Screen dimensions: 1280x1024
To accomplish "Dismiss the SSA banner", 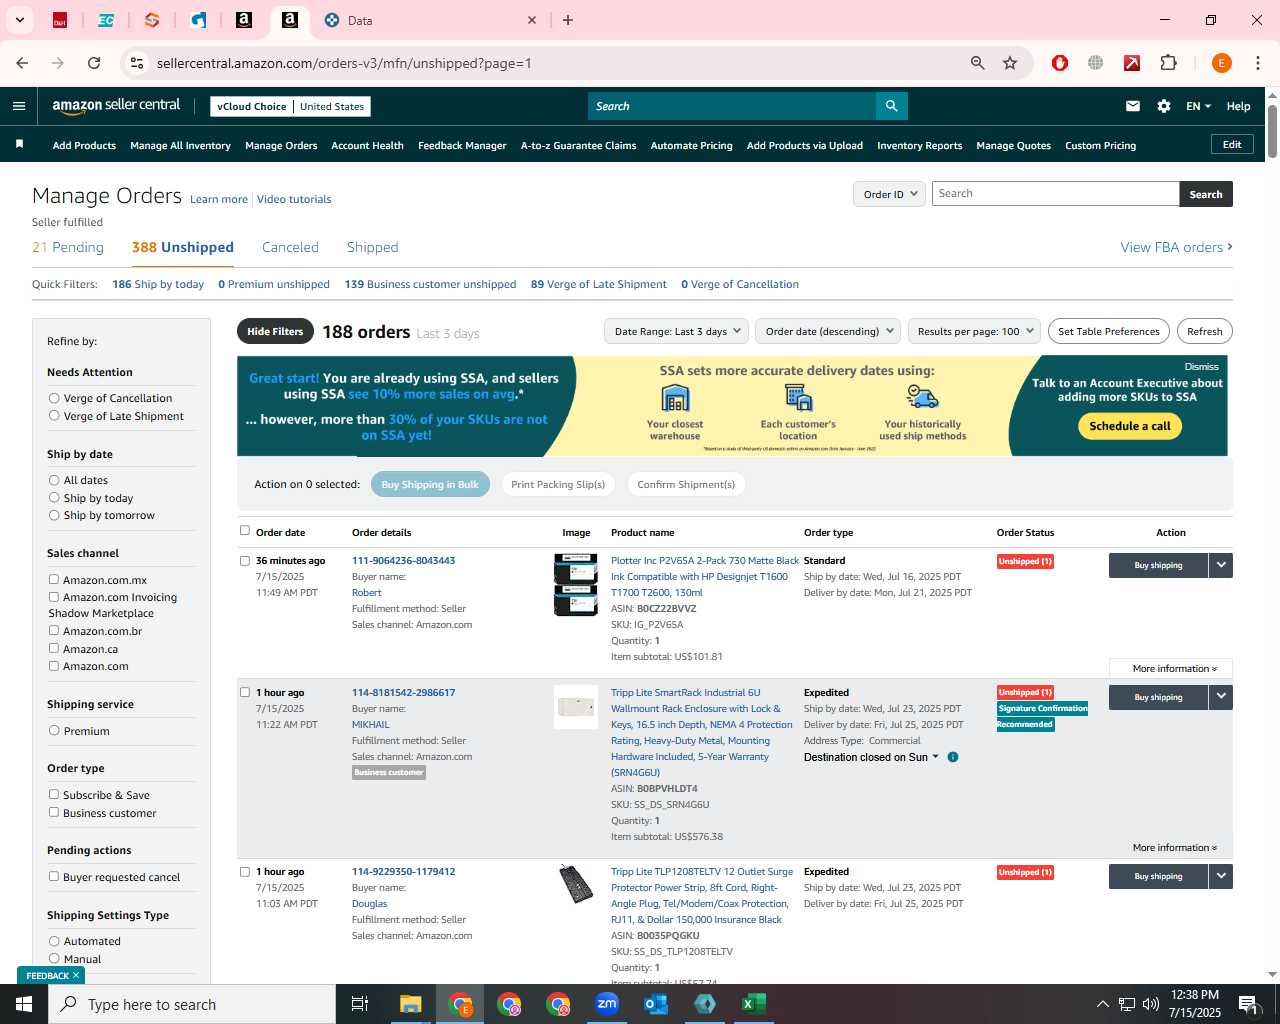I will pyautogui.click(x=1201, y=366).
